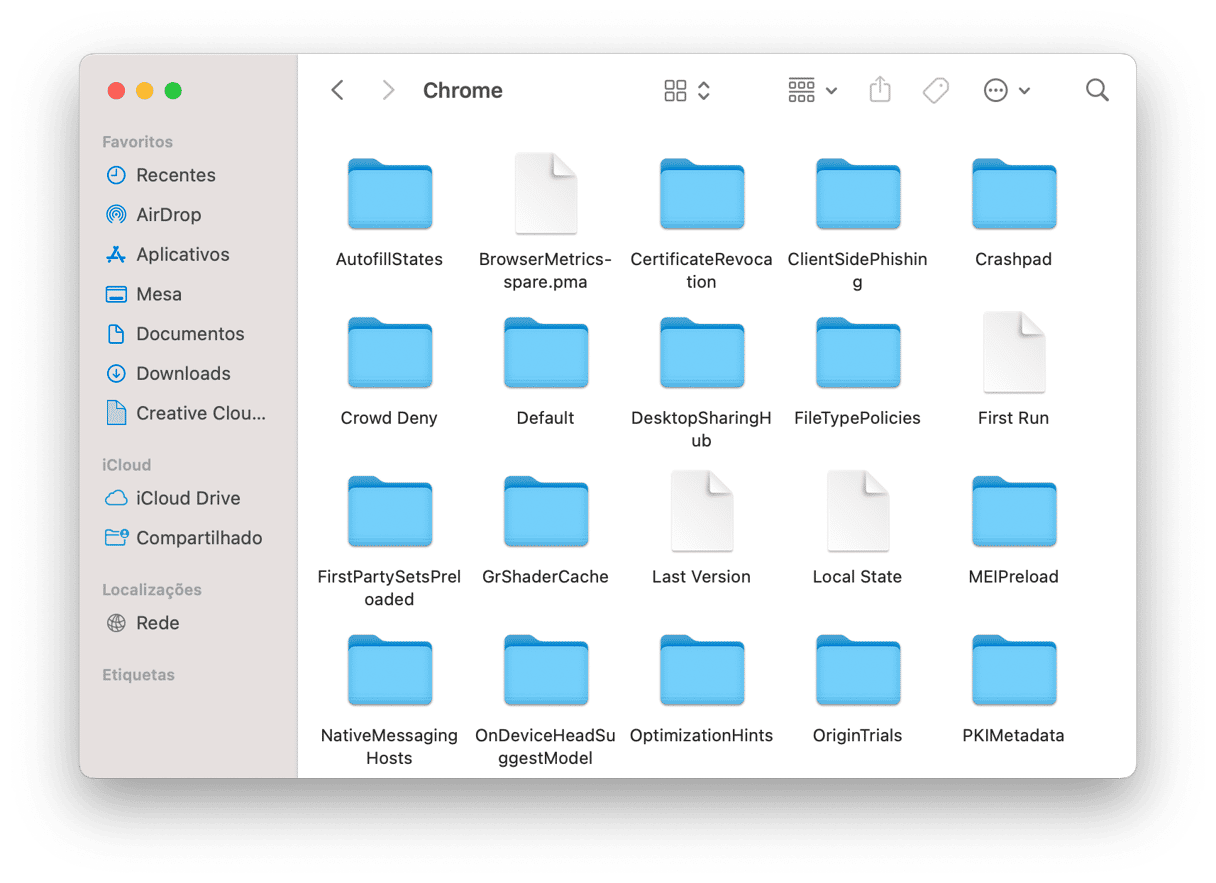The width and height of the screenshot is (1216, 883).
Task: Select the FirstPartySetsPreloaded folder icon
Action: 390,511
